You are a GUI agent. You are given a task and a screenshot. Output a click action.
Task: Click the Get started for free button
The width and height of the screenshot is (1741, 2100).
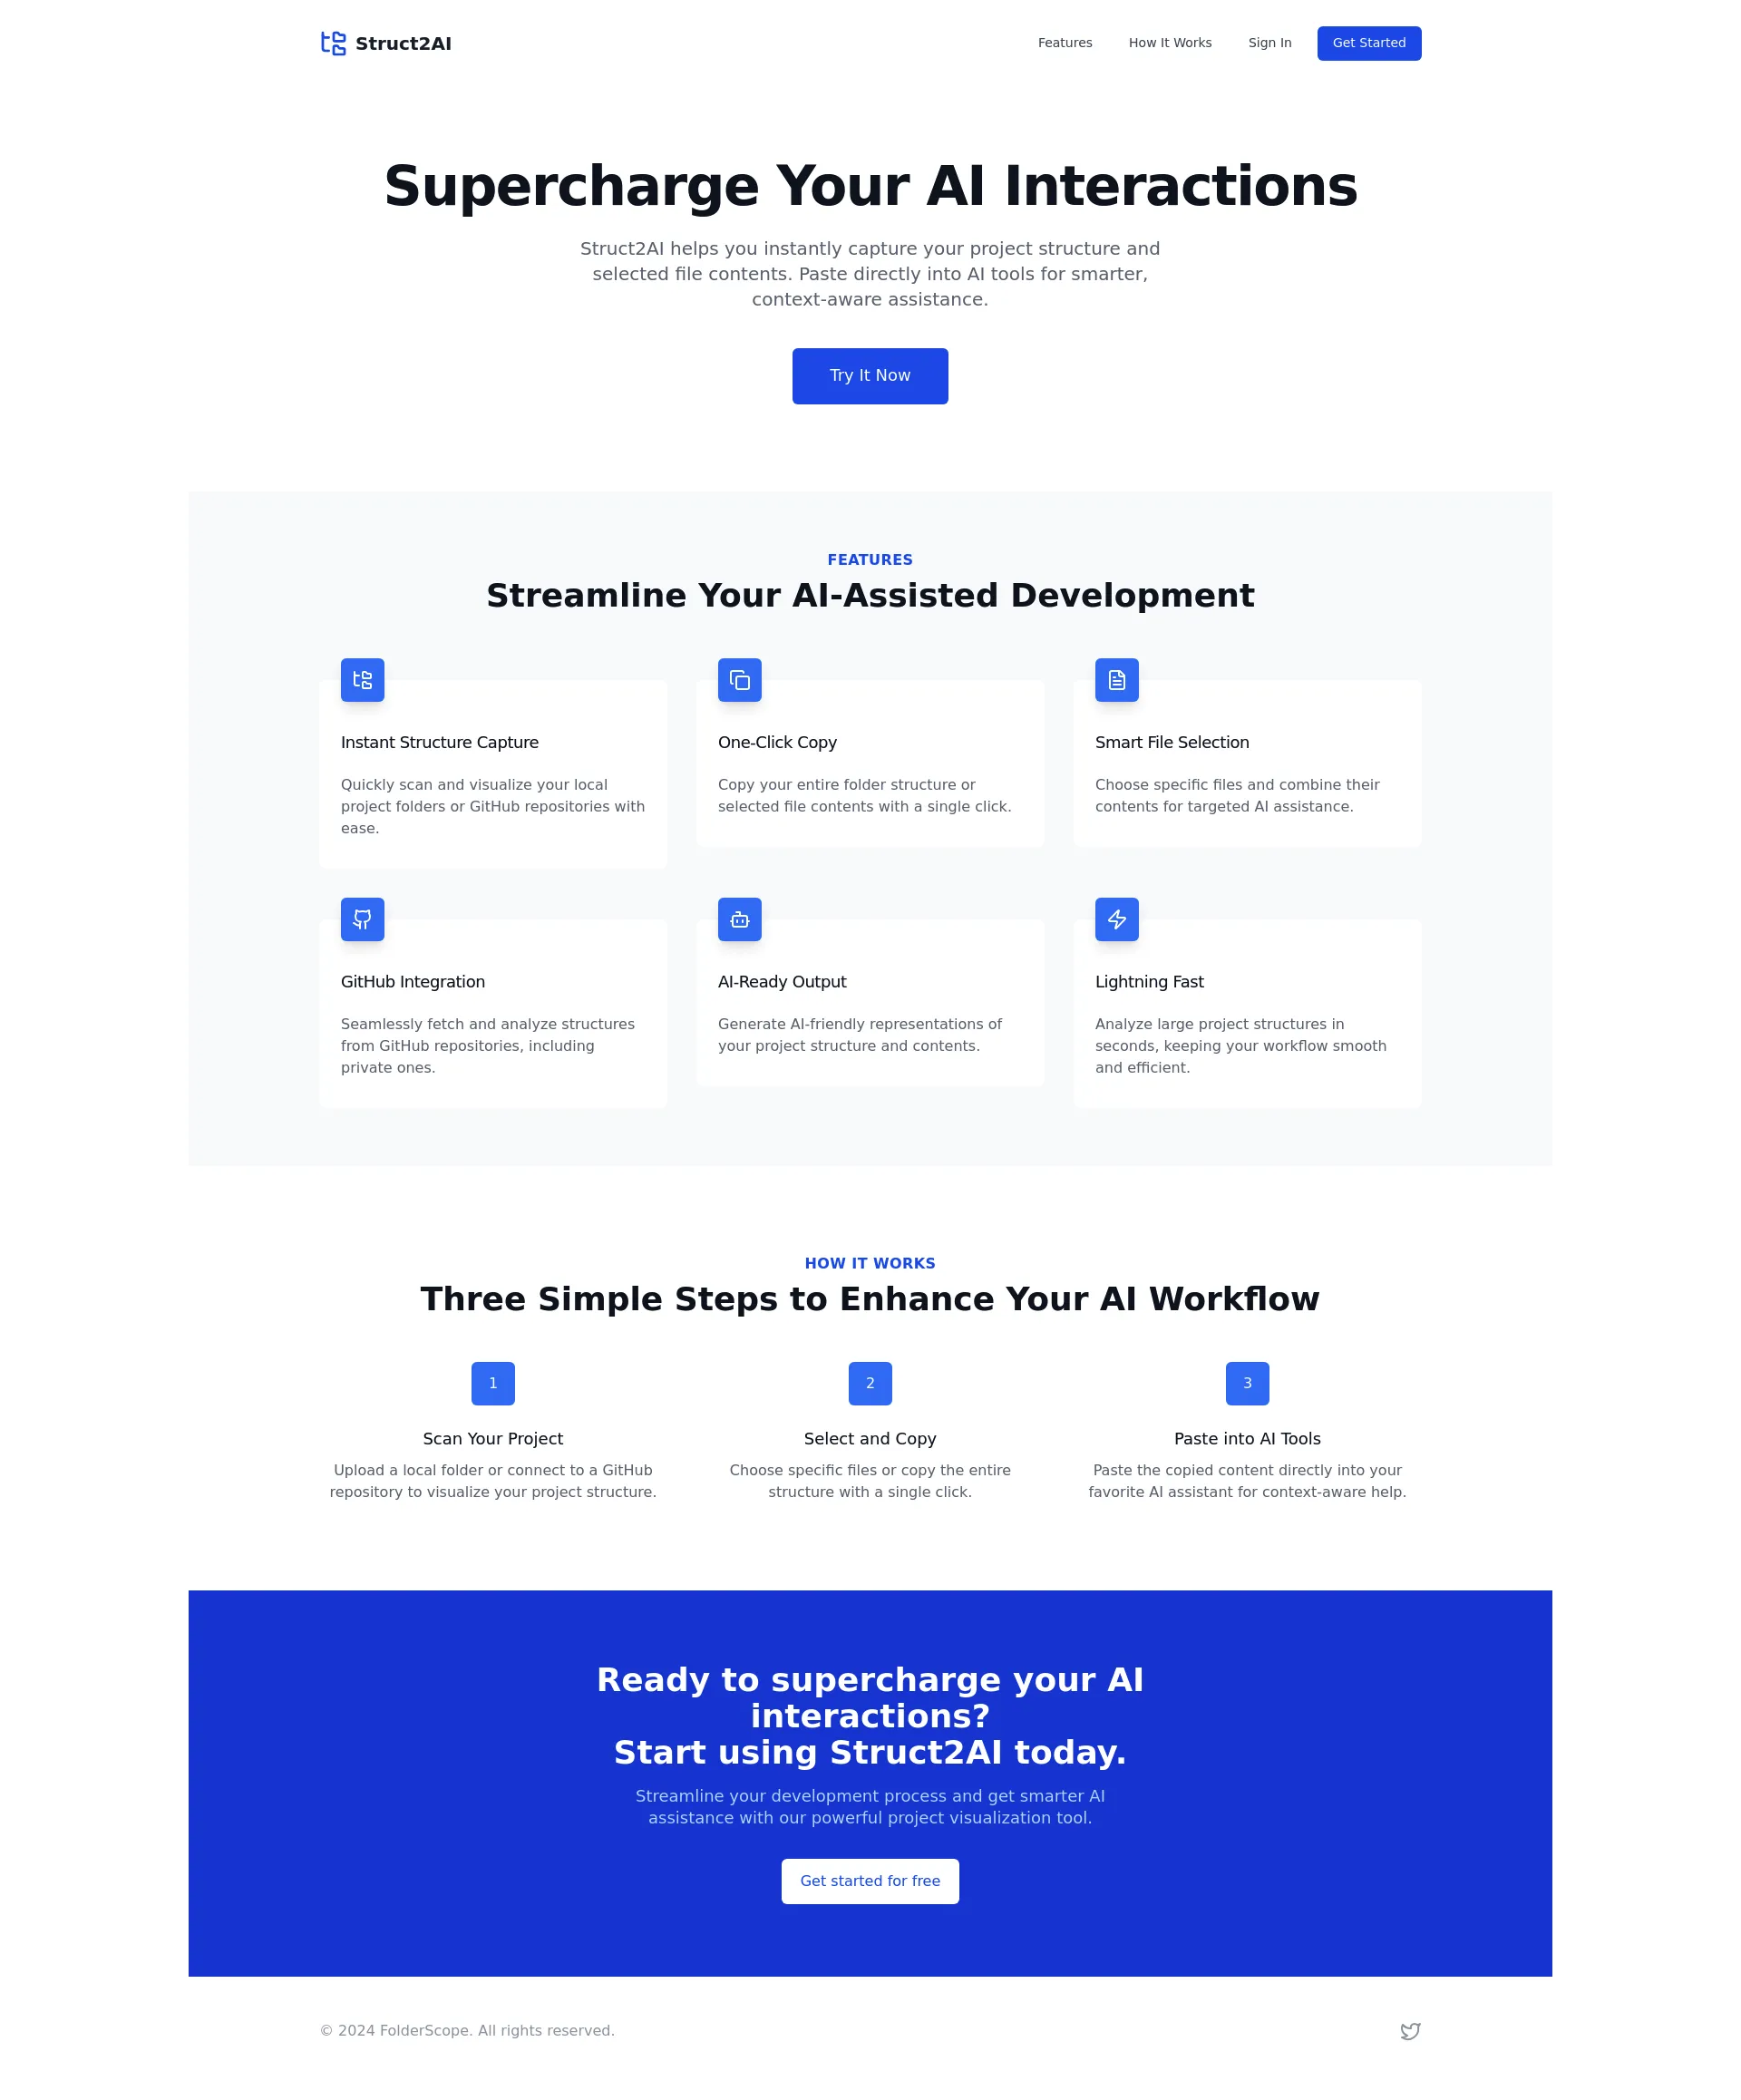pos(869,1881)
